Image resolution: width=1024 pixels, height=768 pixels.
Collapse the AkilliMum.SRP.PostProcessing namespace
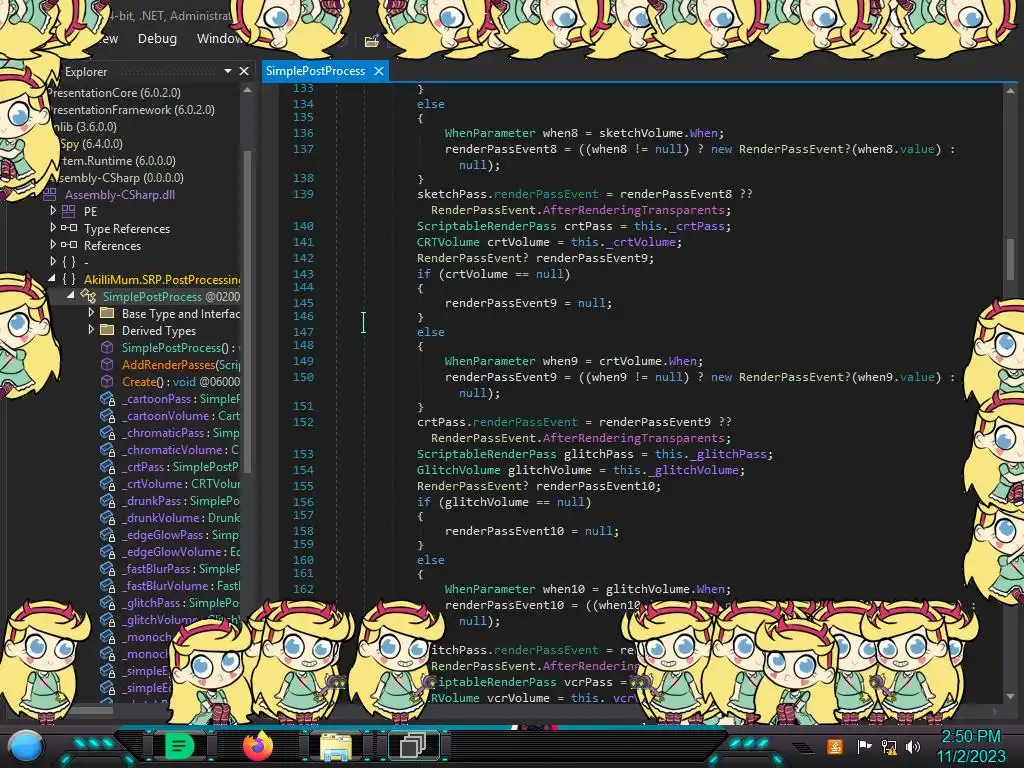tap(52, 278)
